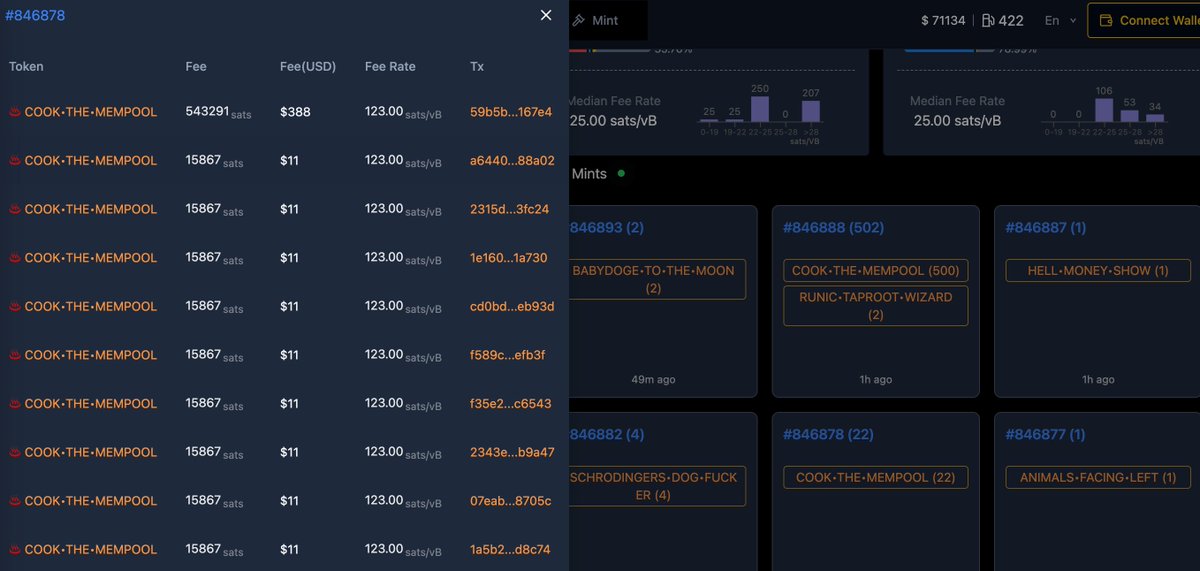Image resolution: width=1200 pixels, height=571 pixels.
Task: Click the Token column header
Action: tap(26, 66)
